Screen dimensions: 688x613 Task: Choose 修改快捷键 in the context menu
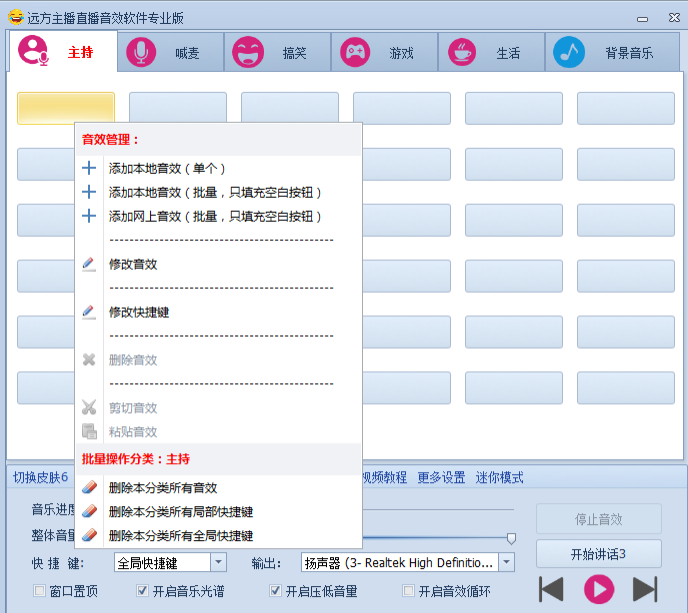click(139, 312)
